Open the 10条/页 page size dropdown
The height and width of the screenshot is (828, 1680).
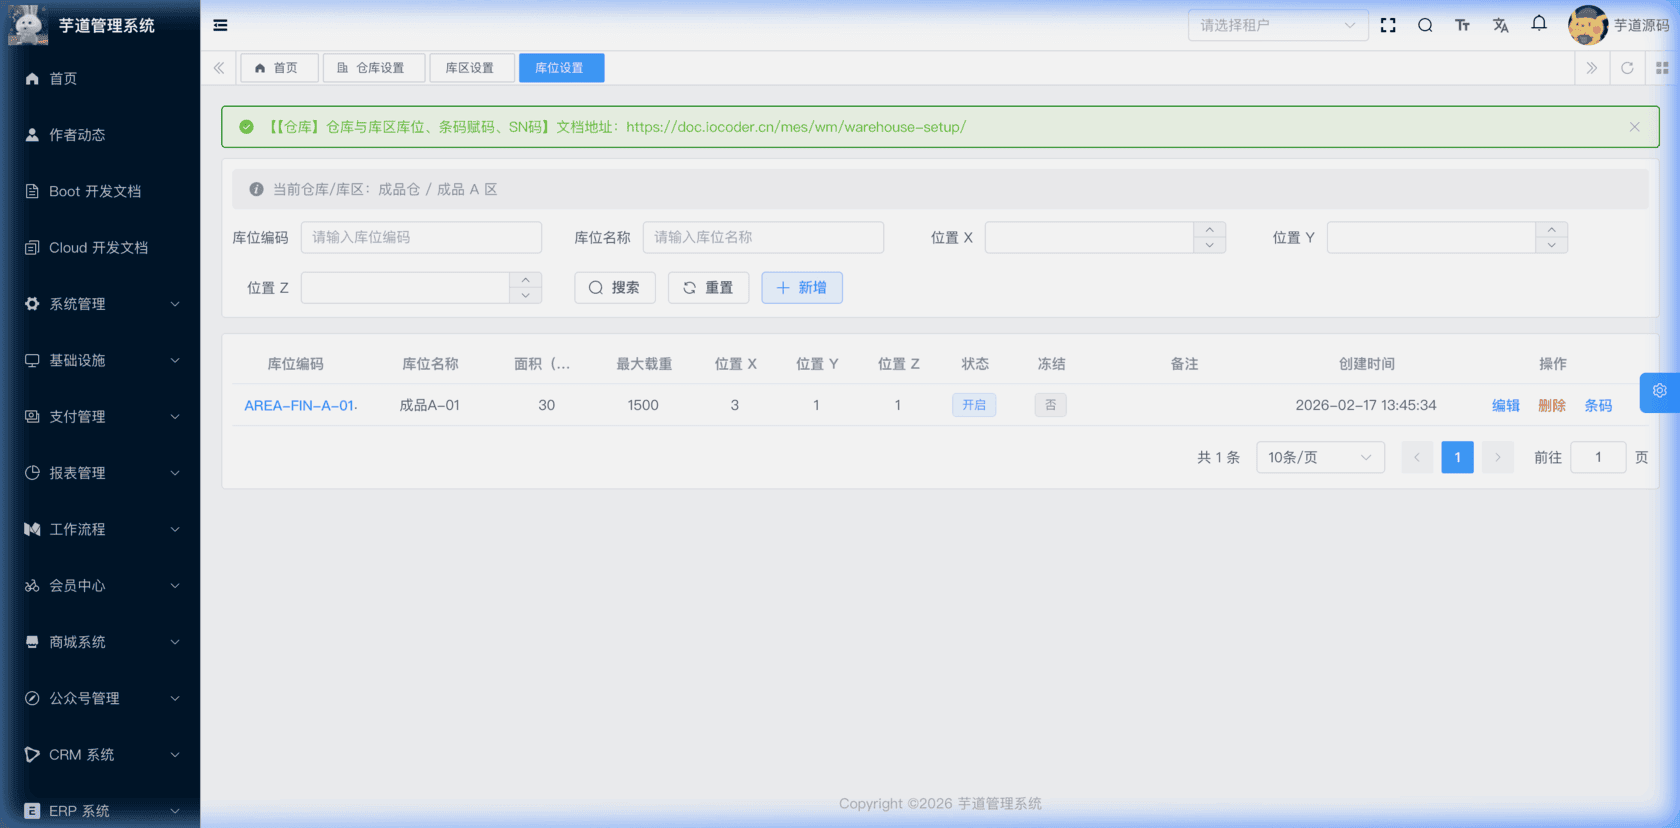pos(1319,457)
